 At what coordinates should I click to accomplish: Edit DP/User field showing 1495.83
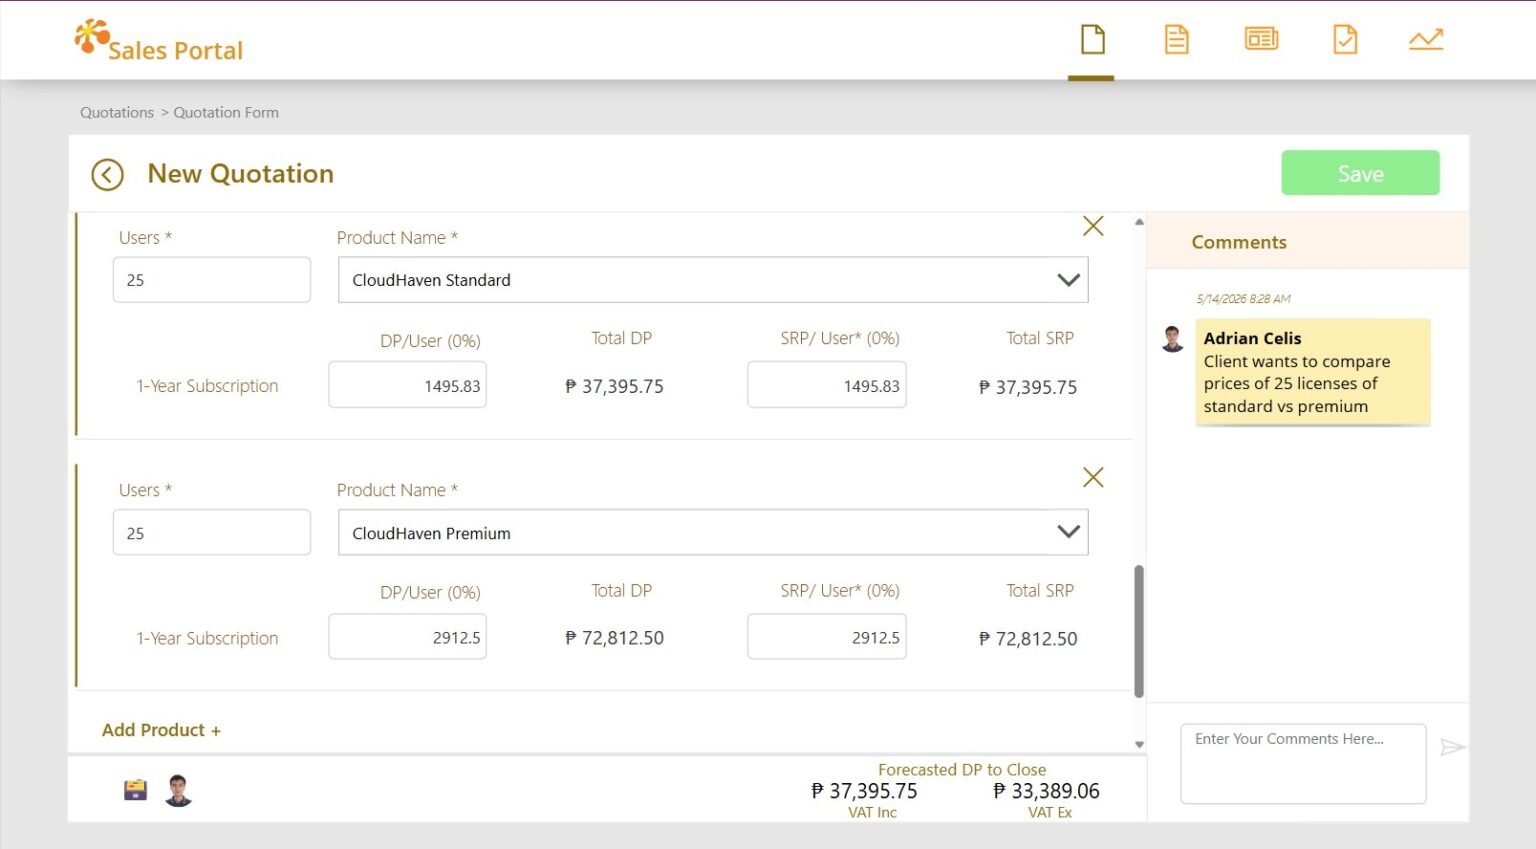pos(407,385)
